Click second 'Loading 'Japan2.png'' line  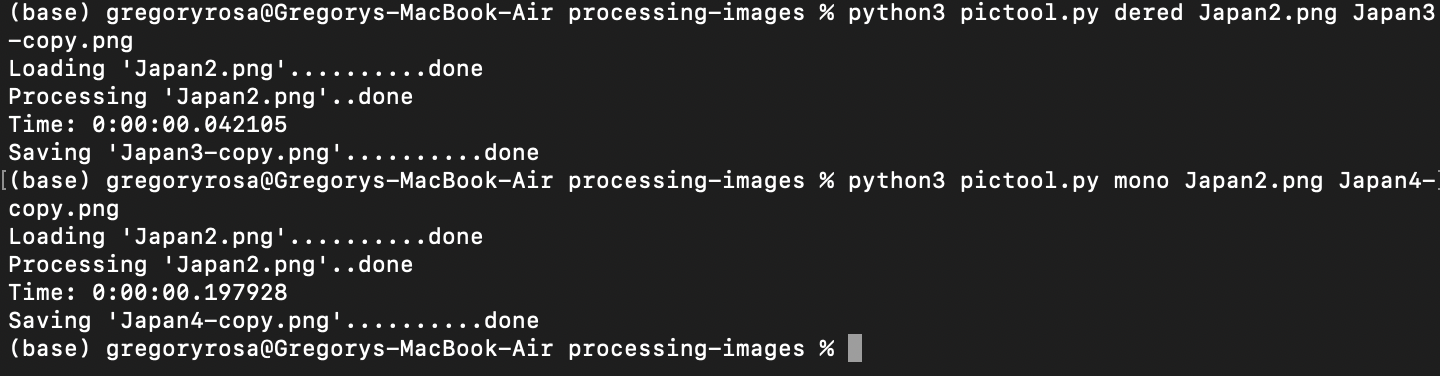click(246, 237)
